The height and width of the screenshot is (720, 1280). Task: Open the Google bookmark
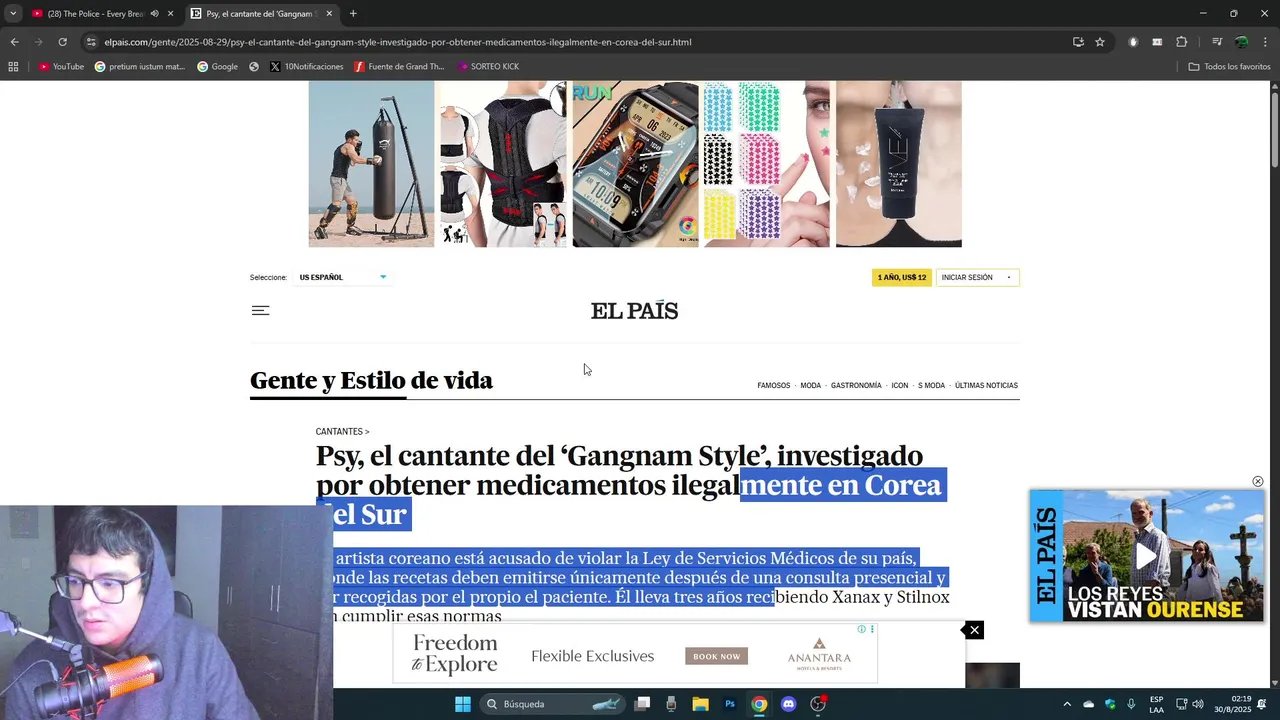click(217, 67)
